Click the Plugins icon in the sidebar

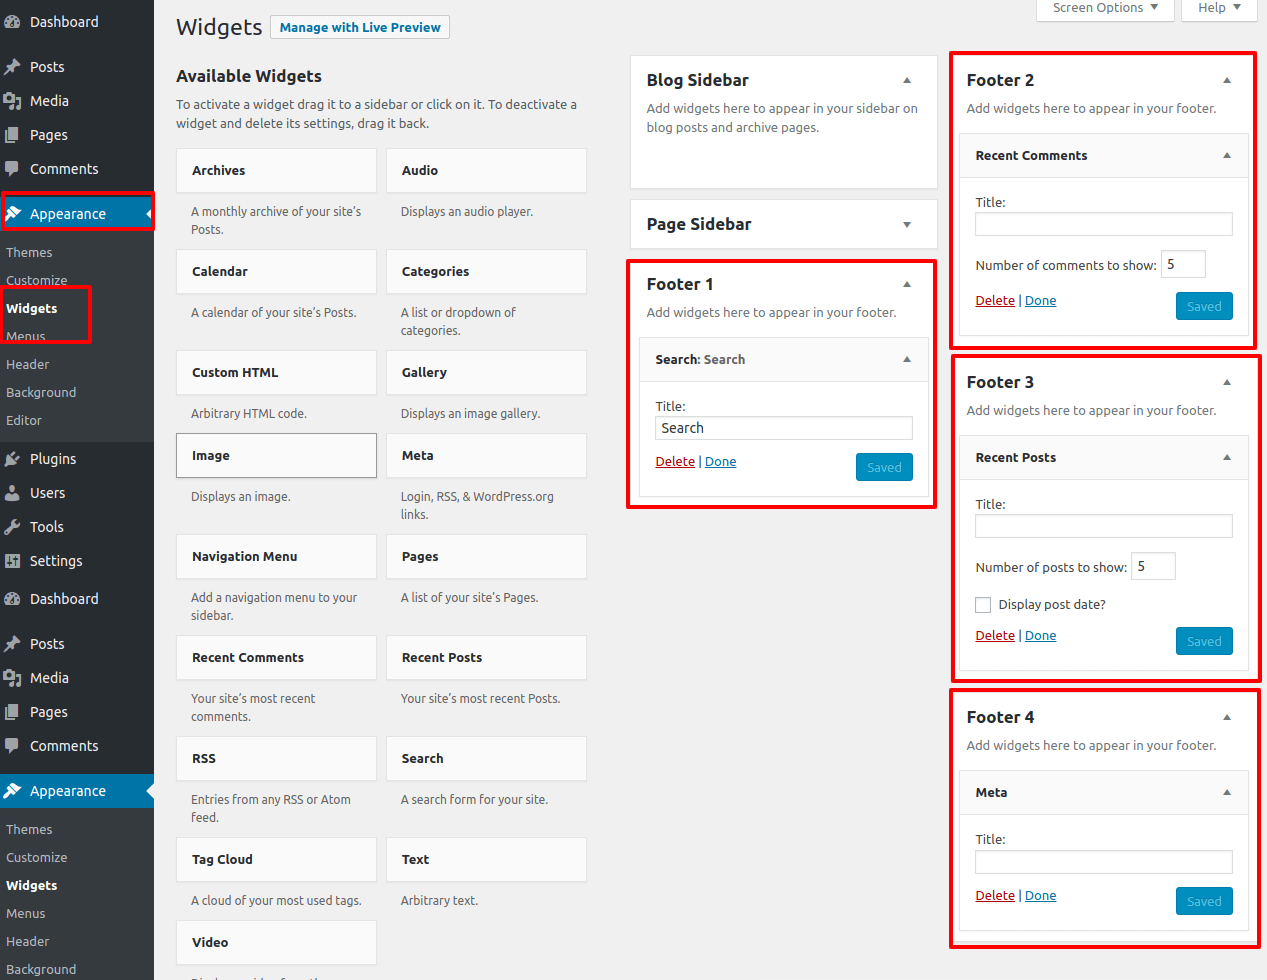[x=14, y=458]
